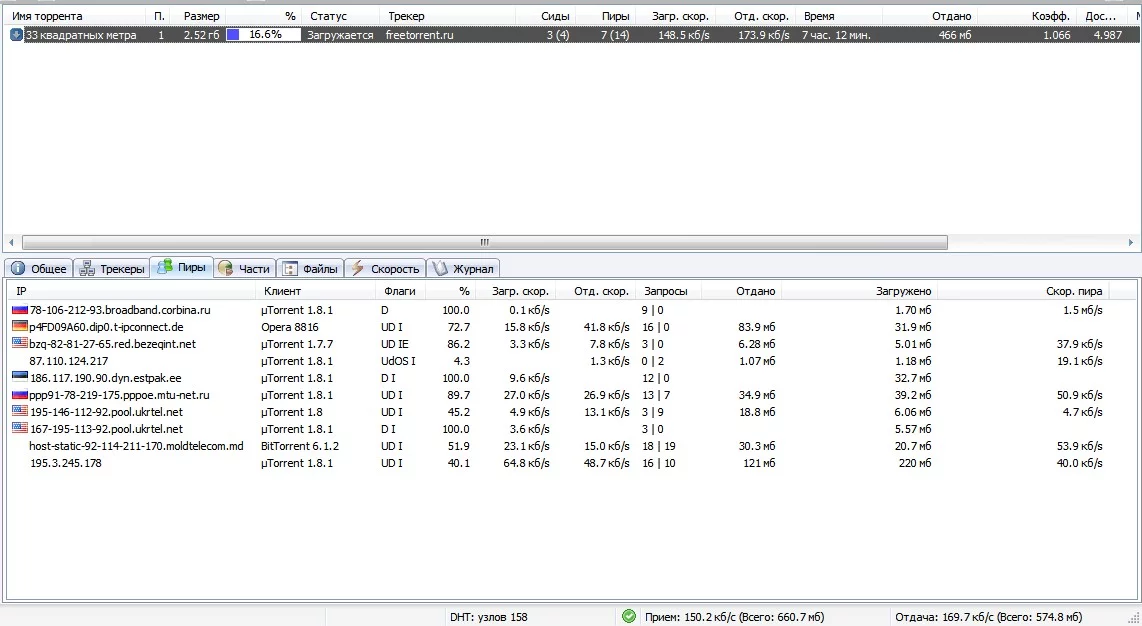Screen dimensions: 1142x626
Task: Click the 64.8 кб/s download speed cell
Action: click(x=527, y=463)
